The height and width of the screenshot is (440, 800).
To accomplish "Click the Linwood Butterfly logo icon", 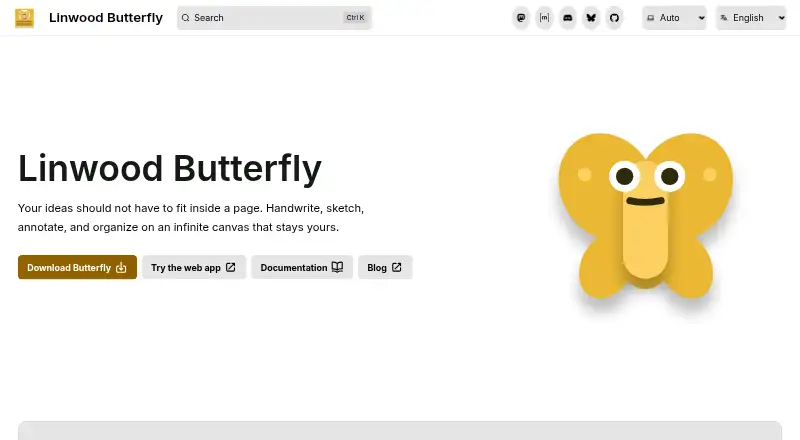I will (24, 18).
